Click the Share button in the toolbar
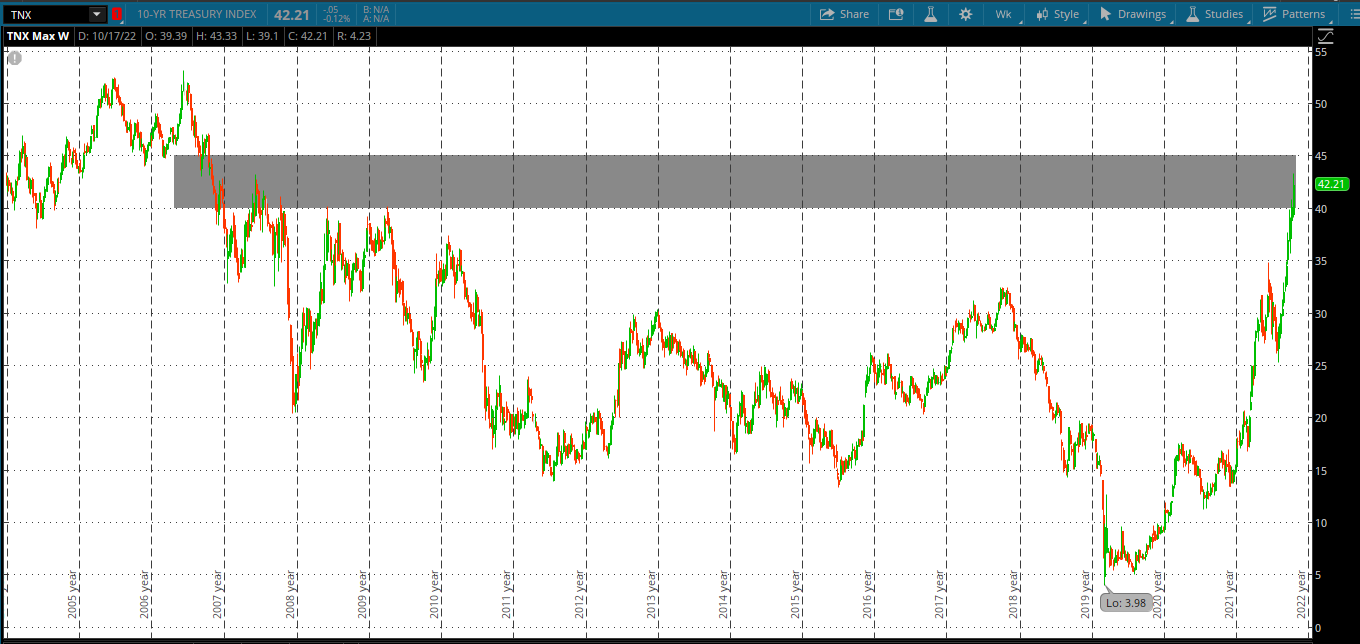 (844, 14)
